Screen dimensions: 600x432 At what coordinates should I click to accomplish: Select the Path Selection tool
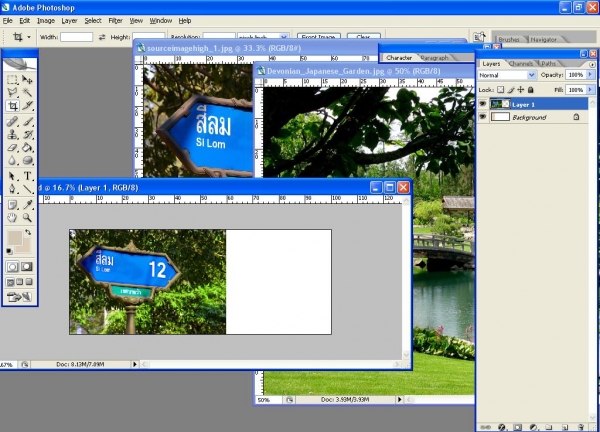pos(12,176)
